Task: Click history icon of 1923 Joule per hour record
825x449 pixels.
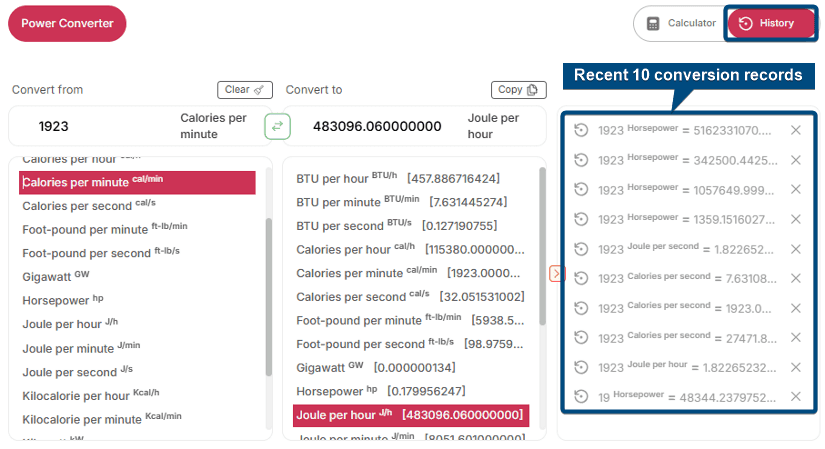Action: pos(581,367)
